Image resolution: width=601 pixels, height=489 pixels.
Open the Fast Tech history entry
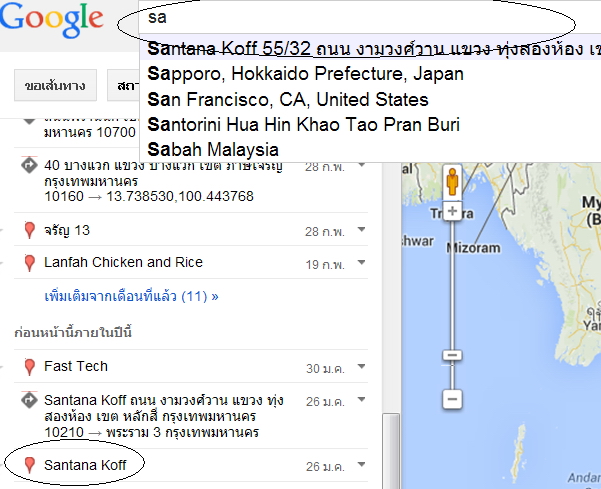click(x=76, y=366)
